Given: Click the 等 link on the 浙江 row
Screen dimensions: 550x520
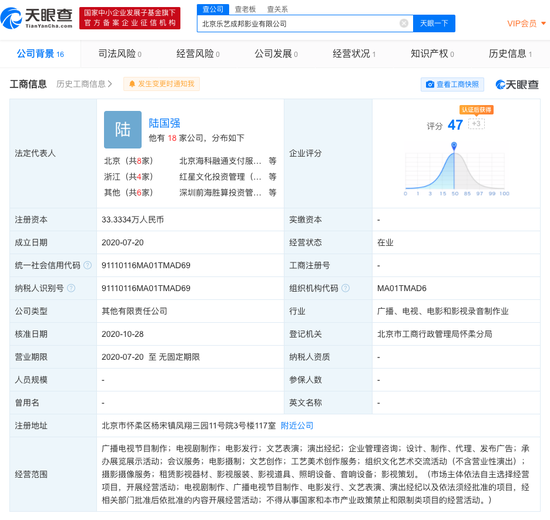Looking at the screenshot, I should (272, 177).
